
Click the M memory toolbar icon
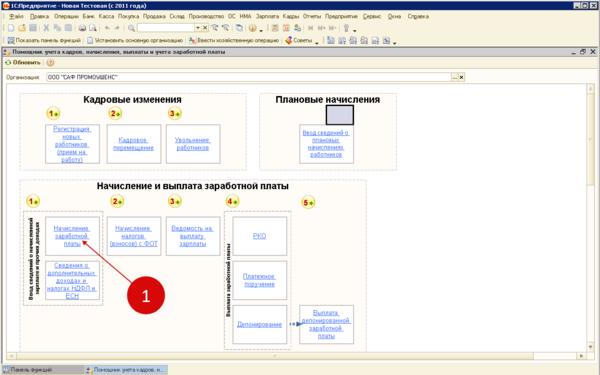click(310, 28)
